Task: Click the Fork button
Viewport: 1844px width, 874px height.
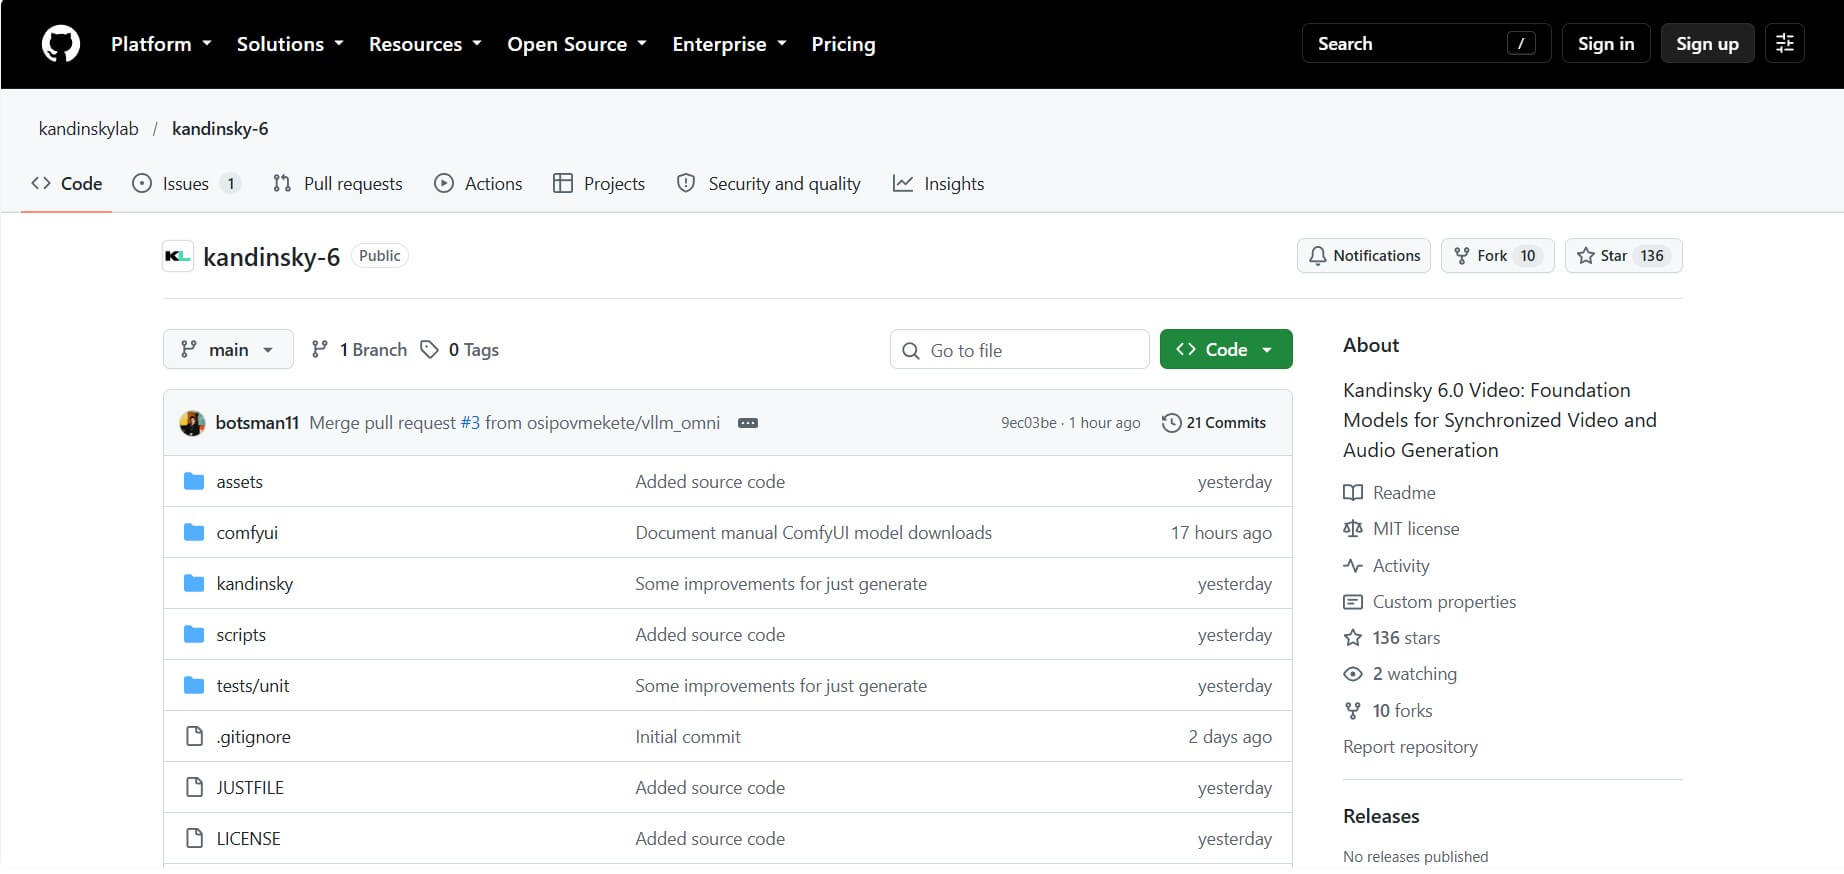Action: [1497, 256]
